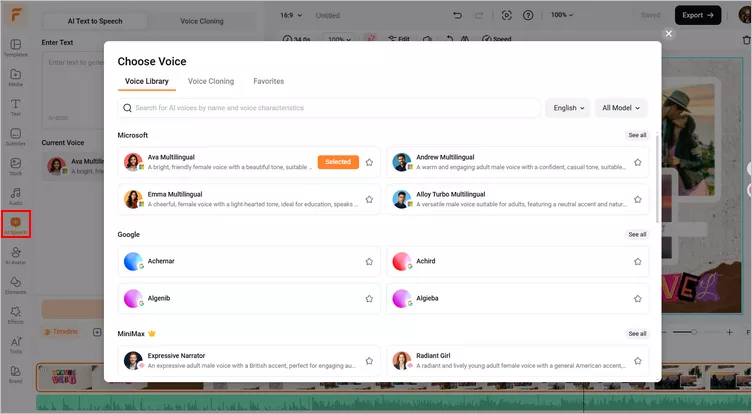Open the Templates panel in sidebar
This screenshot has width=752, height=414.
coord(15,48)
